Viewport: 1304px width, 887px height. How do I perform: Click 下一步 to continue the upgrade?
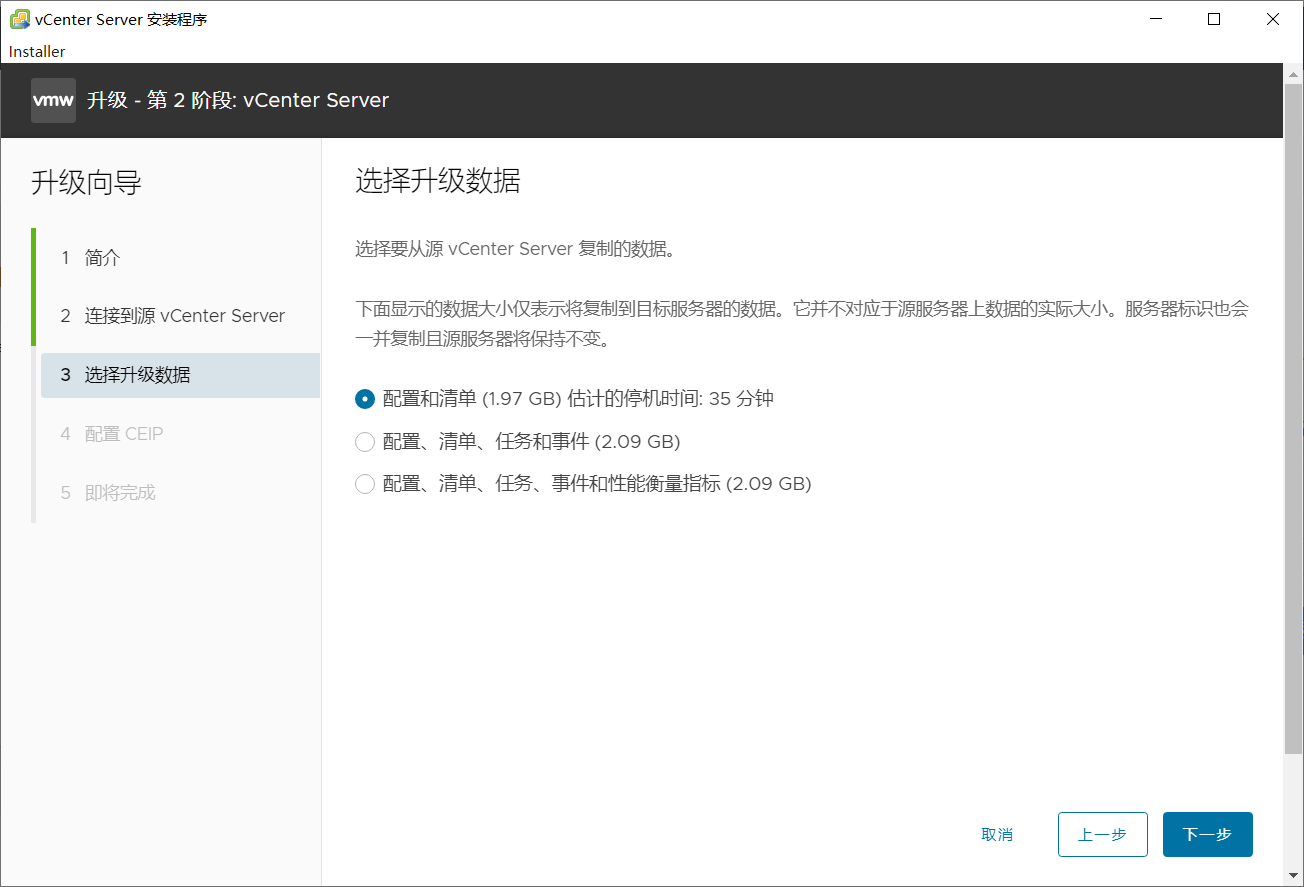pos(1207,834)
